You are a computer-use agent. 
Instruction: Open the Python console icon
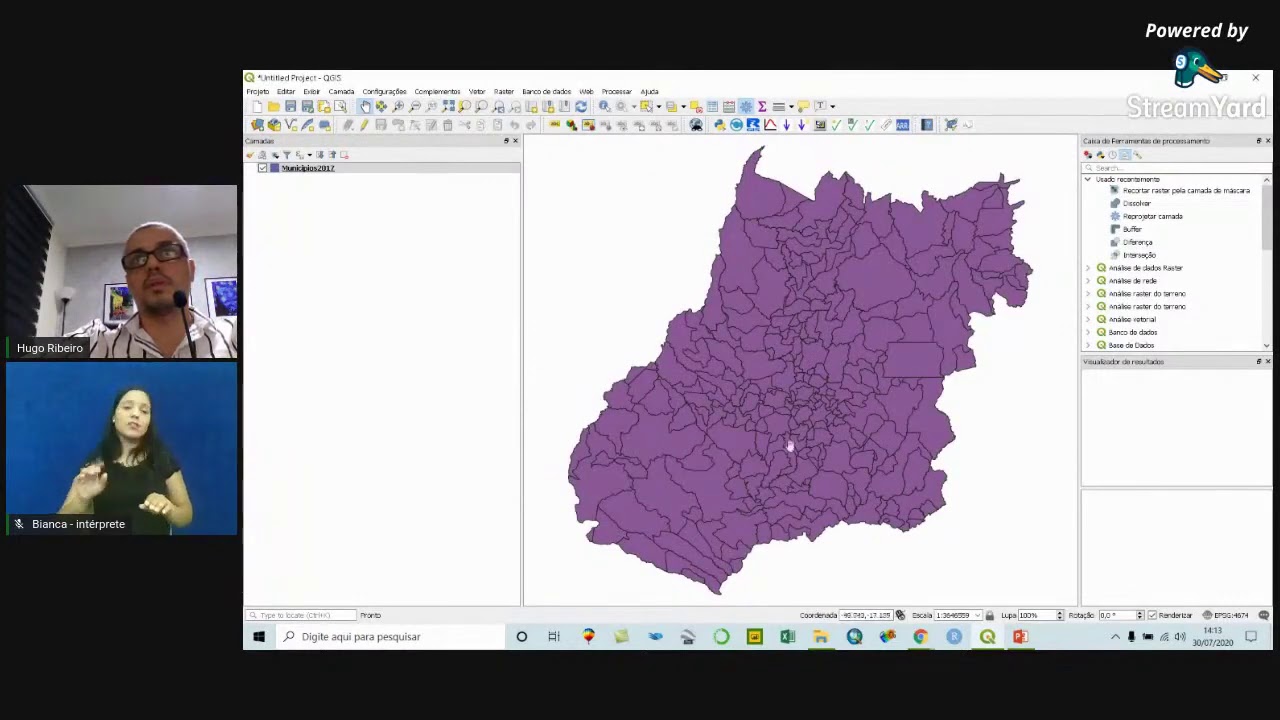click(720, 124)
